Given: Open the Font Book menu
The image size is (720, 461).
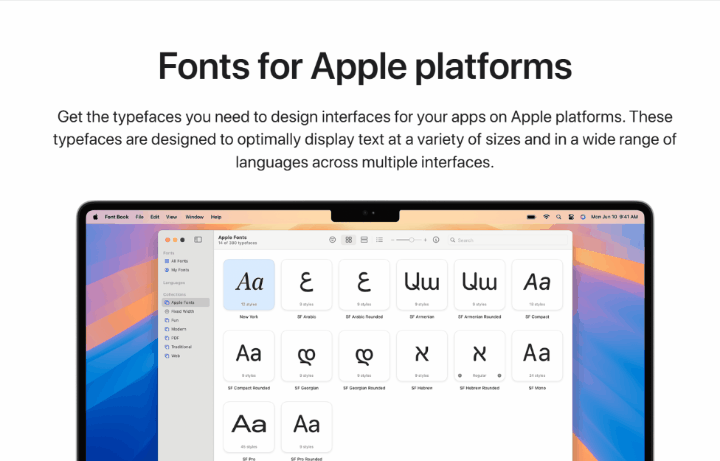Looking at the screenshot, I should point(117,217).
